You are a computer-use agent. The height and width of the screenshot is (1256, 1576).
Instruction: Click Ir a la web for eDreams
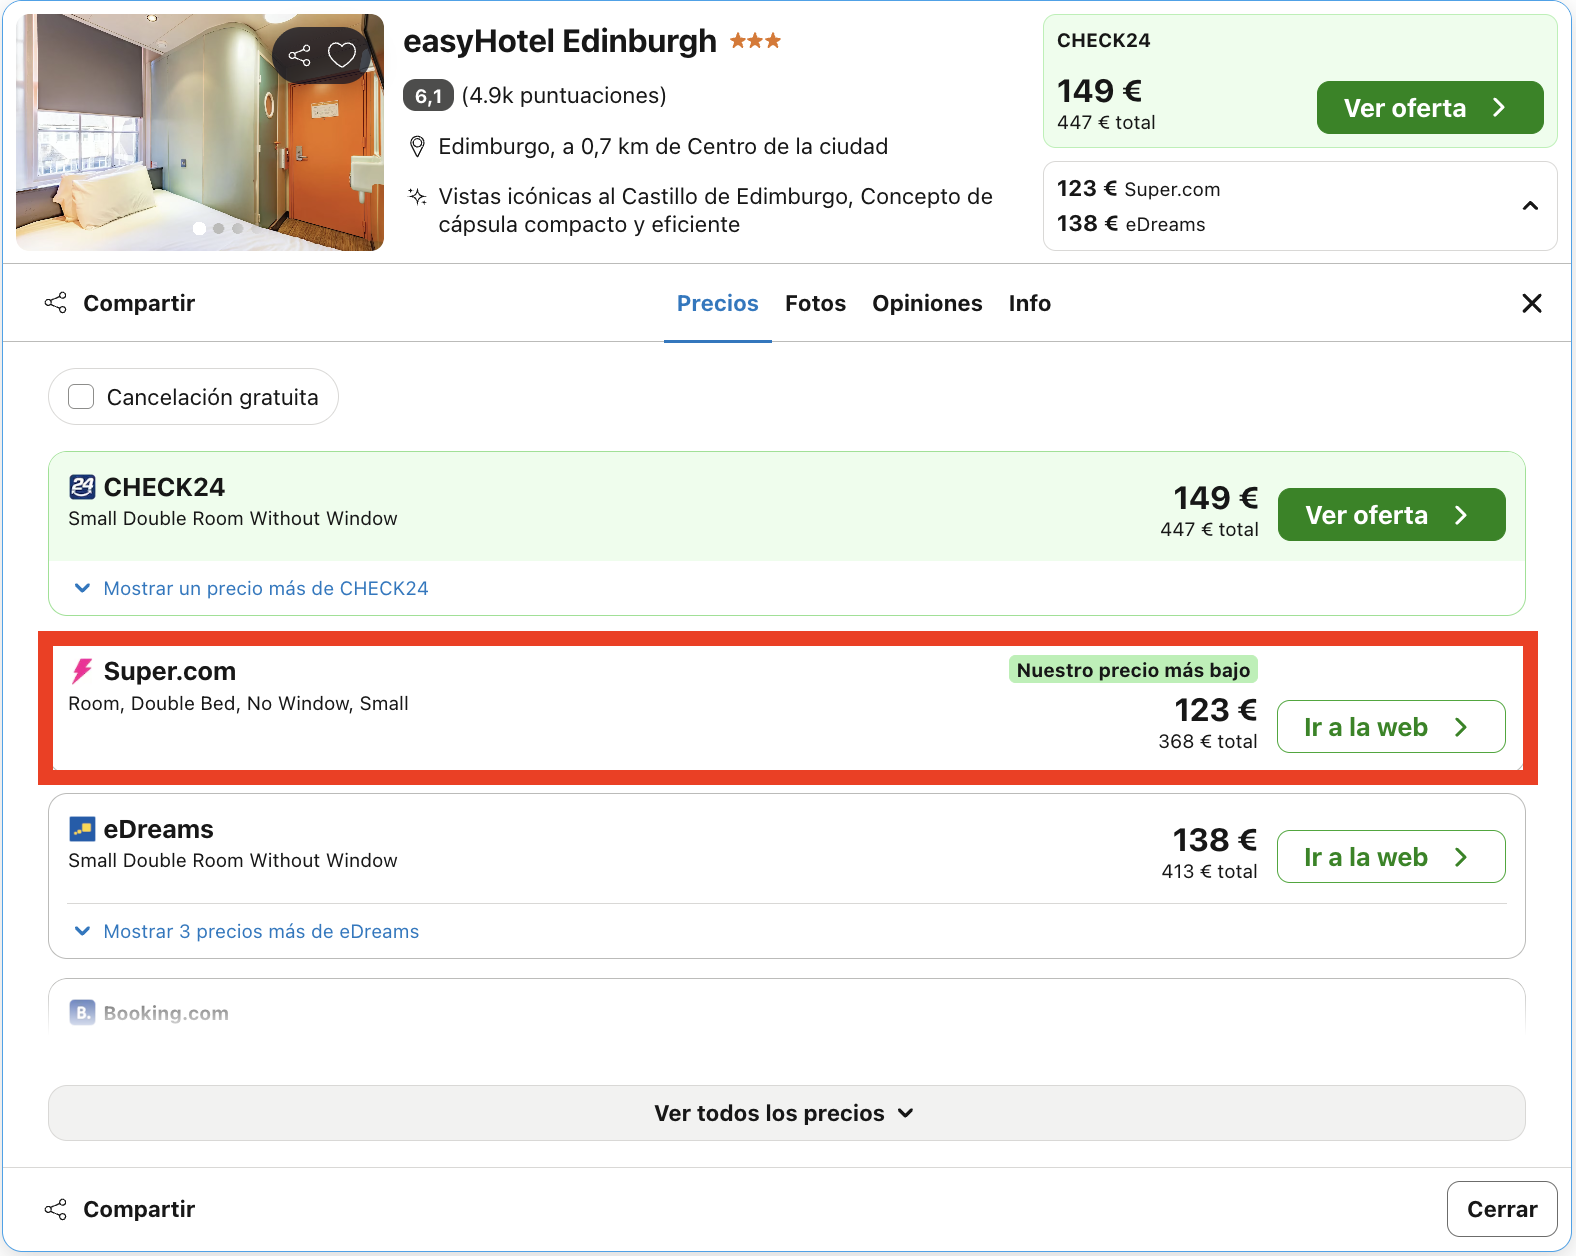[1392, 857]
